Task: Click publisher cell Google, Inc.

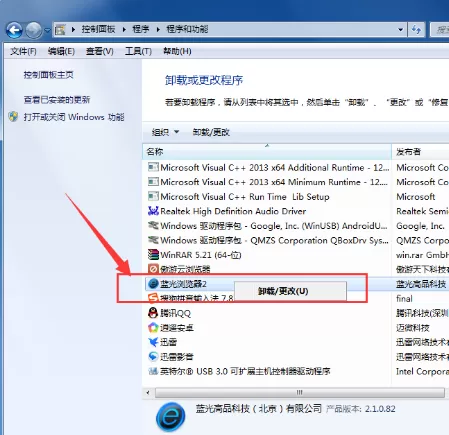Action: [420, 226]
